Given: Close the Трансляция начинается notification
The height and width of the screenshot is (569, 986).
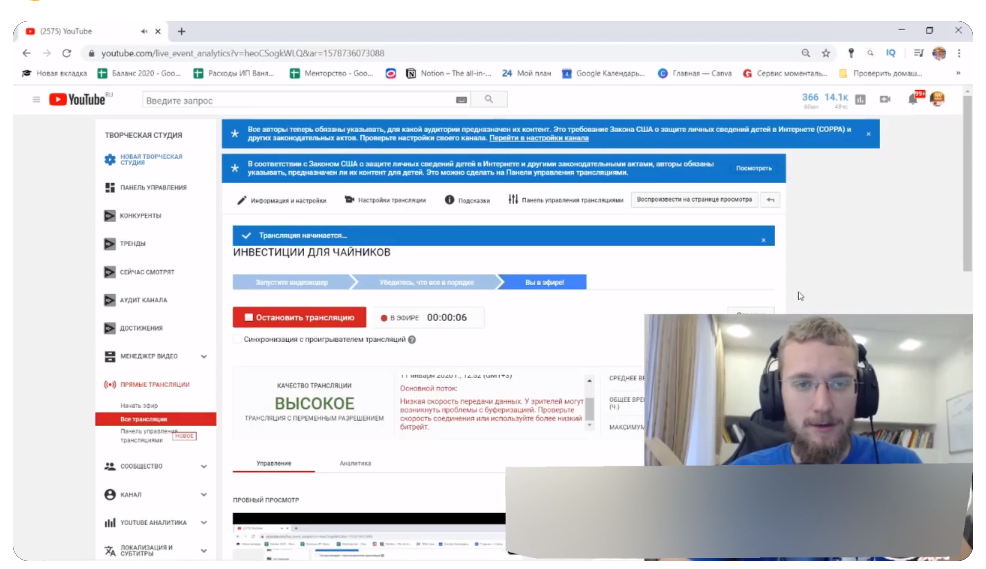Looking at the screenshot, I should [763, 240].
